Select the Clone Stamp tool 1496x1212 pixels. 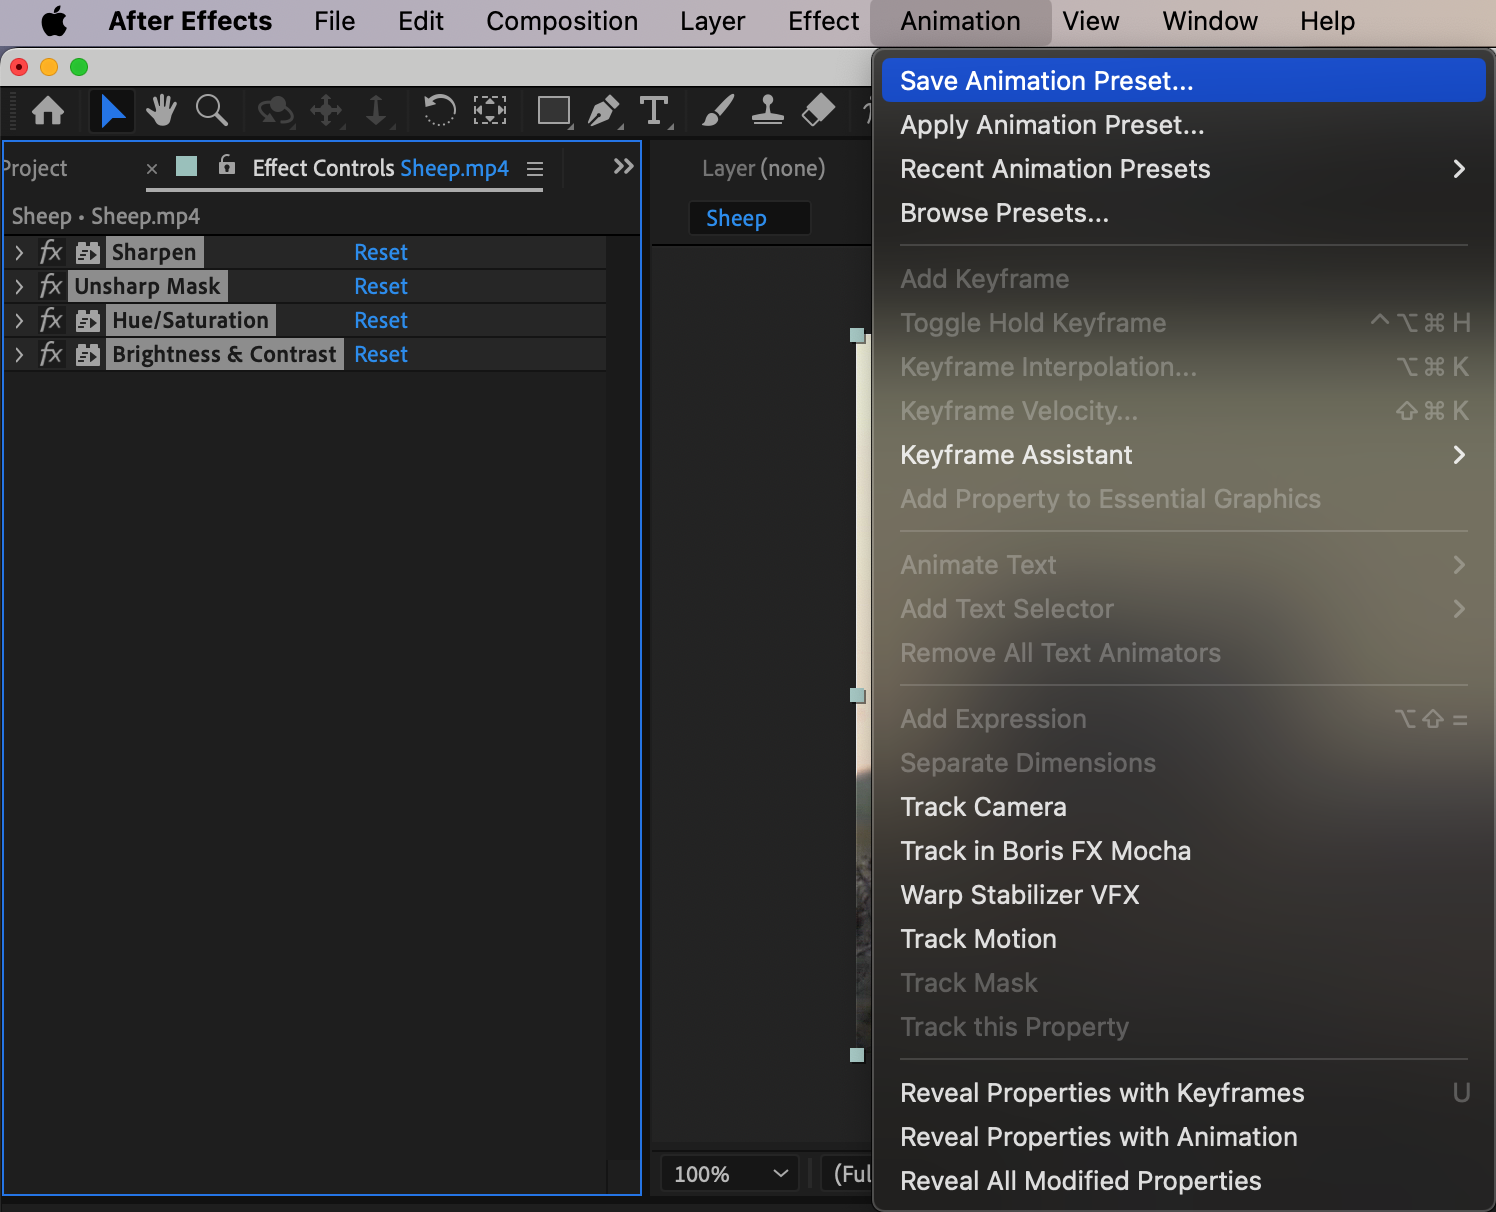[x=767, y=110]
